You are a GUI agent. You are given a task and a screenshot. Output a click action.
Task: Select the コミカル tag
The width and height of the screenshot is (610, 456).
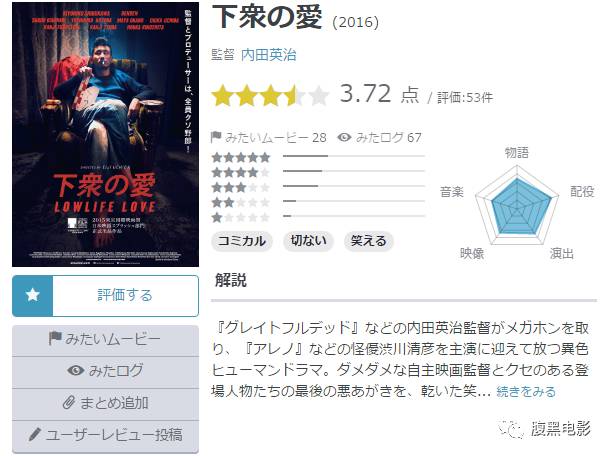tap(242, 241)
